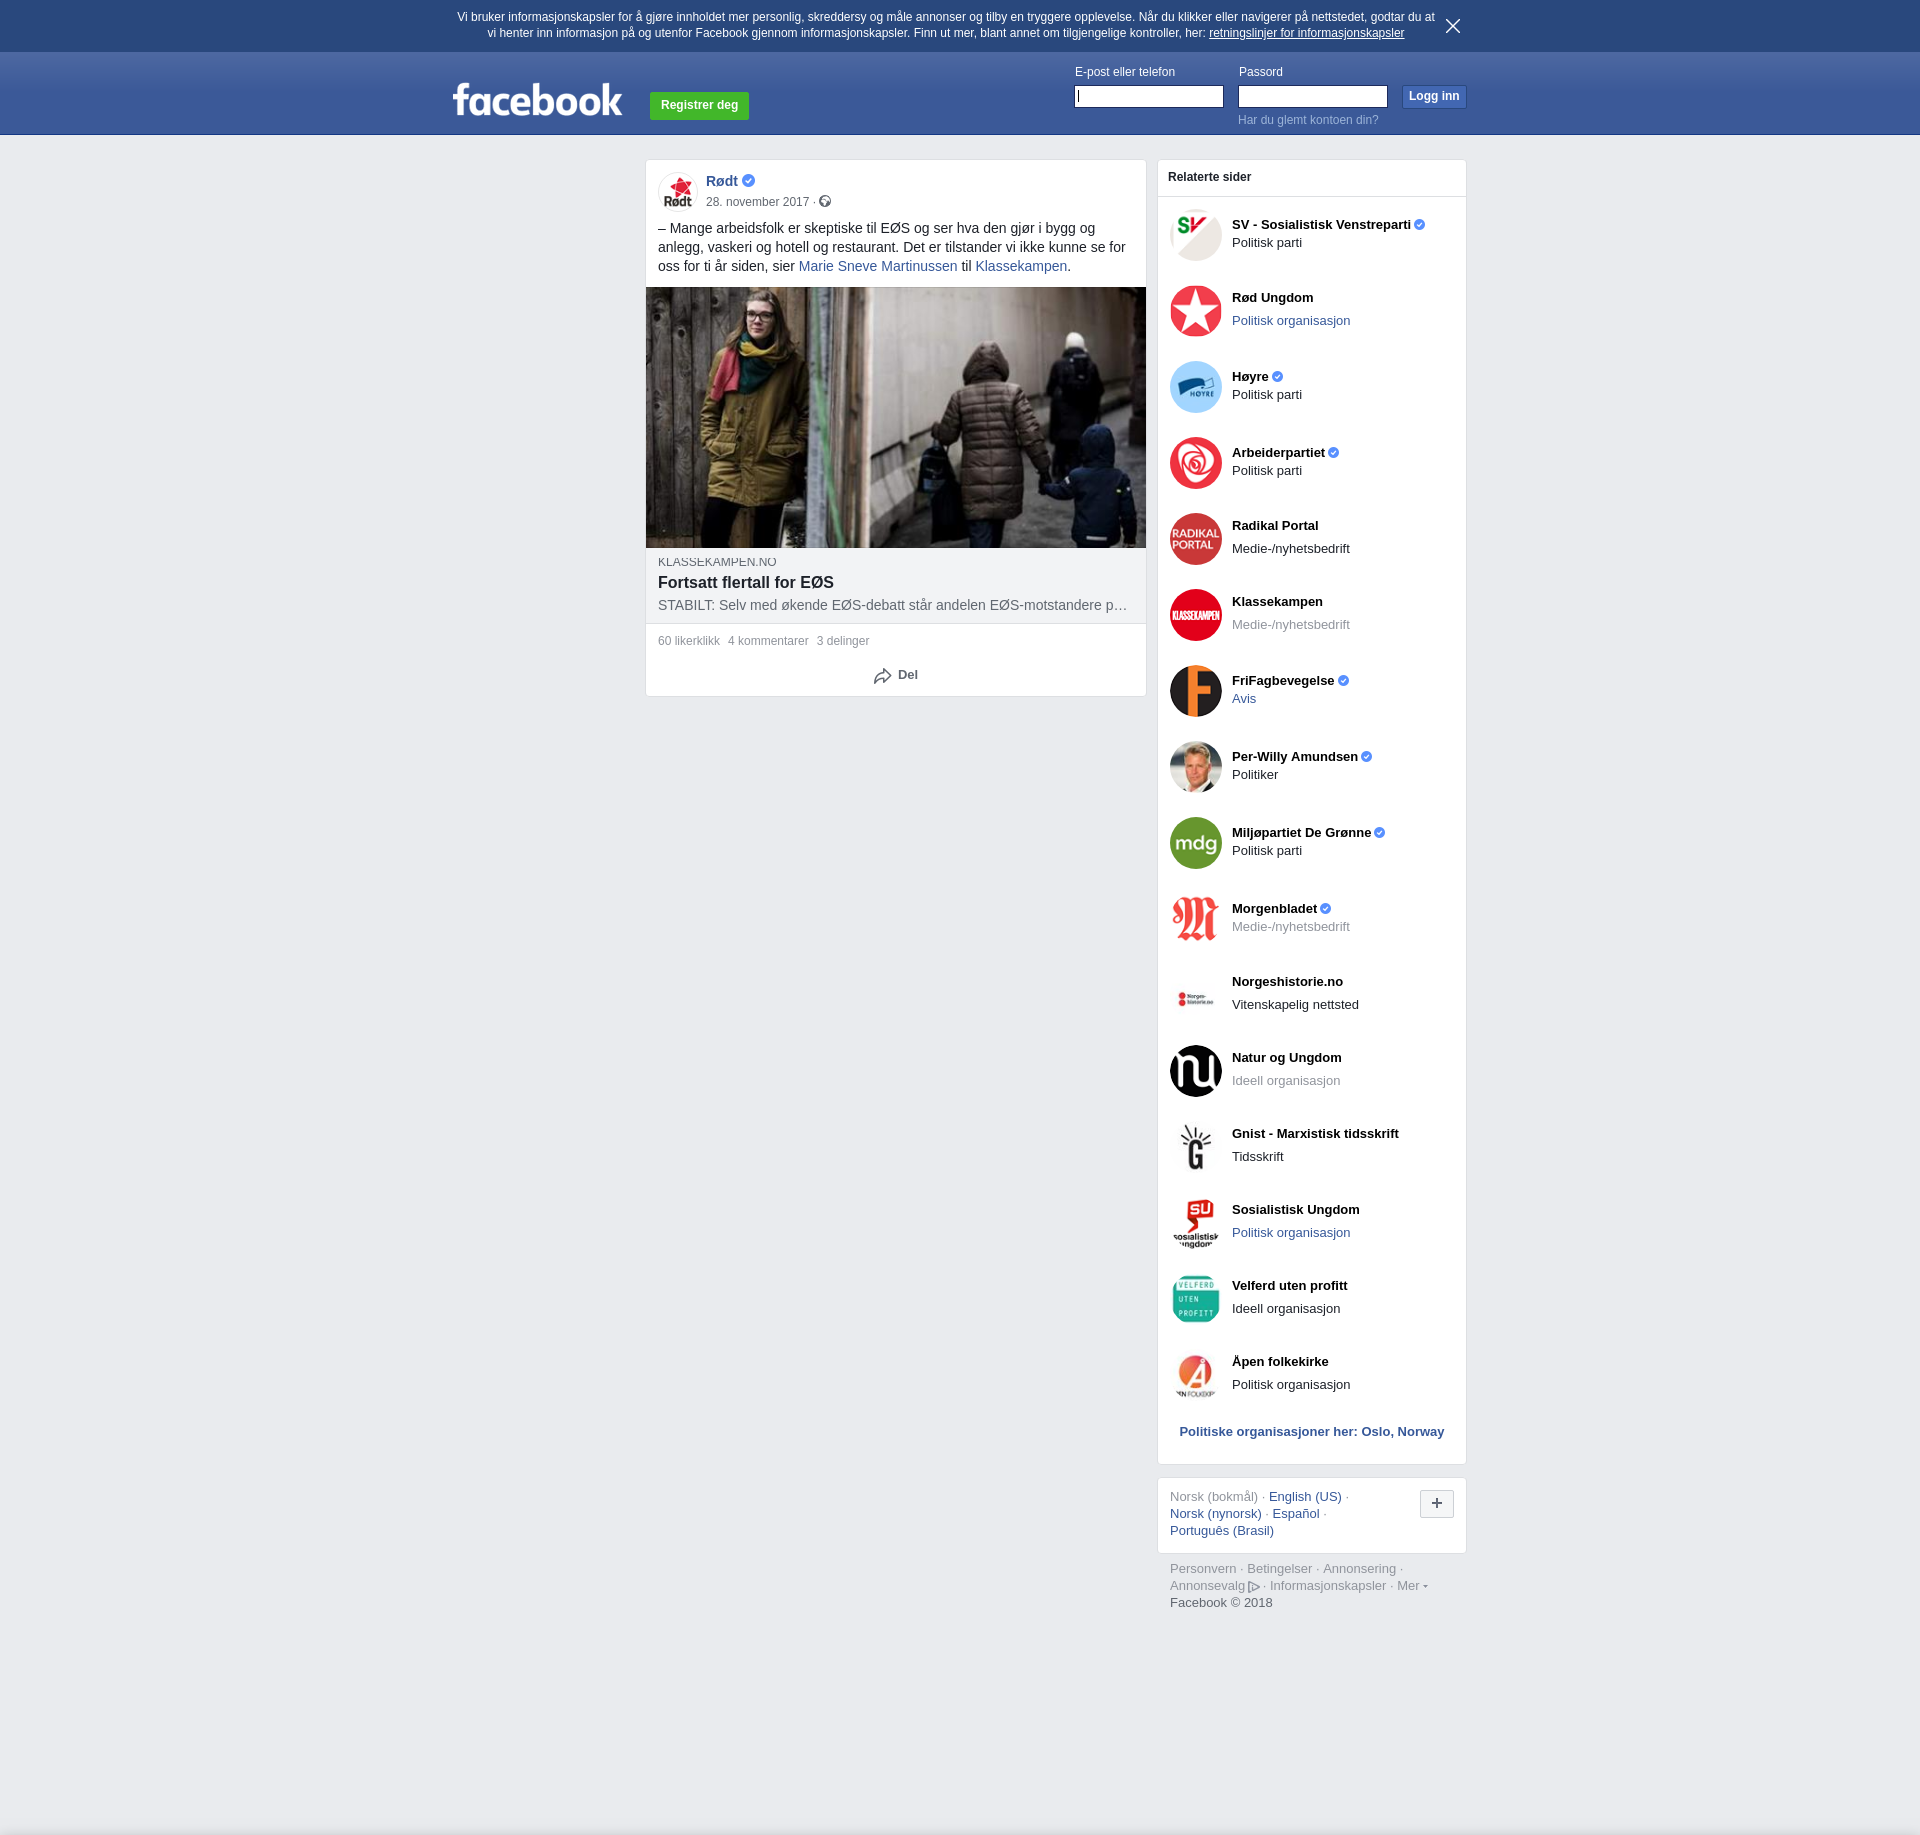Open Fortsatt flertall for EØS headline
The image size is (1920, 1835).
pos(746,582)
